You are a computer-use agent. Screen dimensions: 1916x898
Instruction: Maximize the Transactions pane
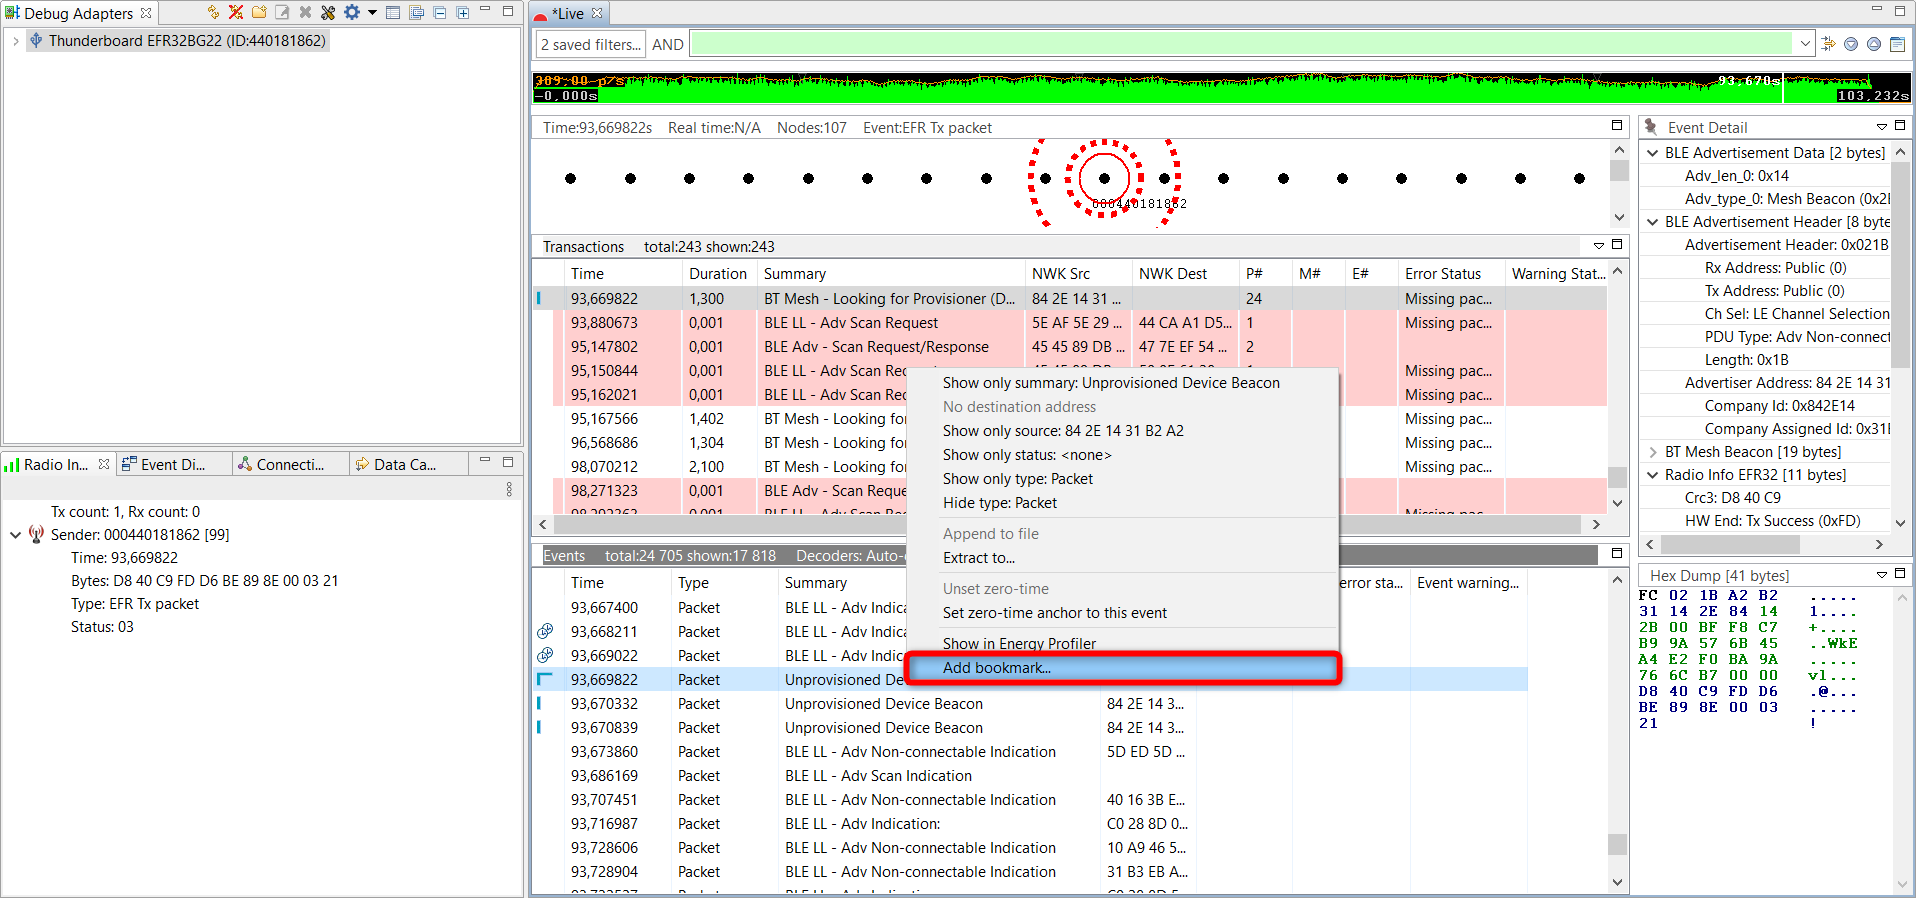(x=1617, y=245)
